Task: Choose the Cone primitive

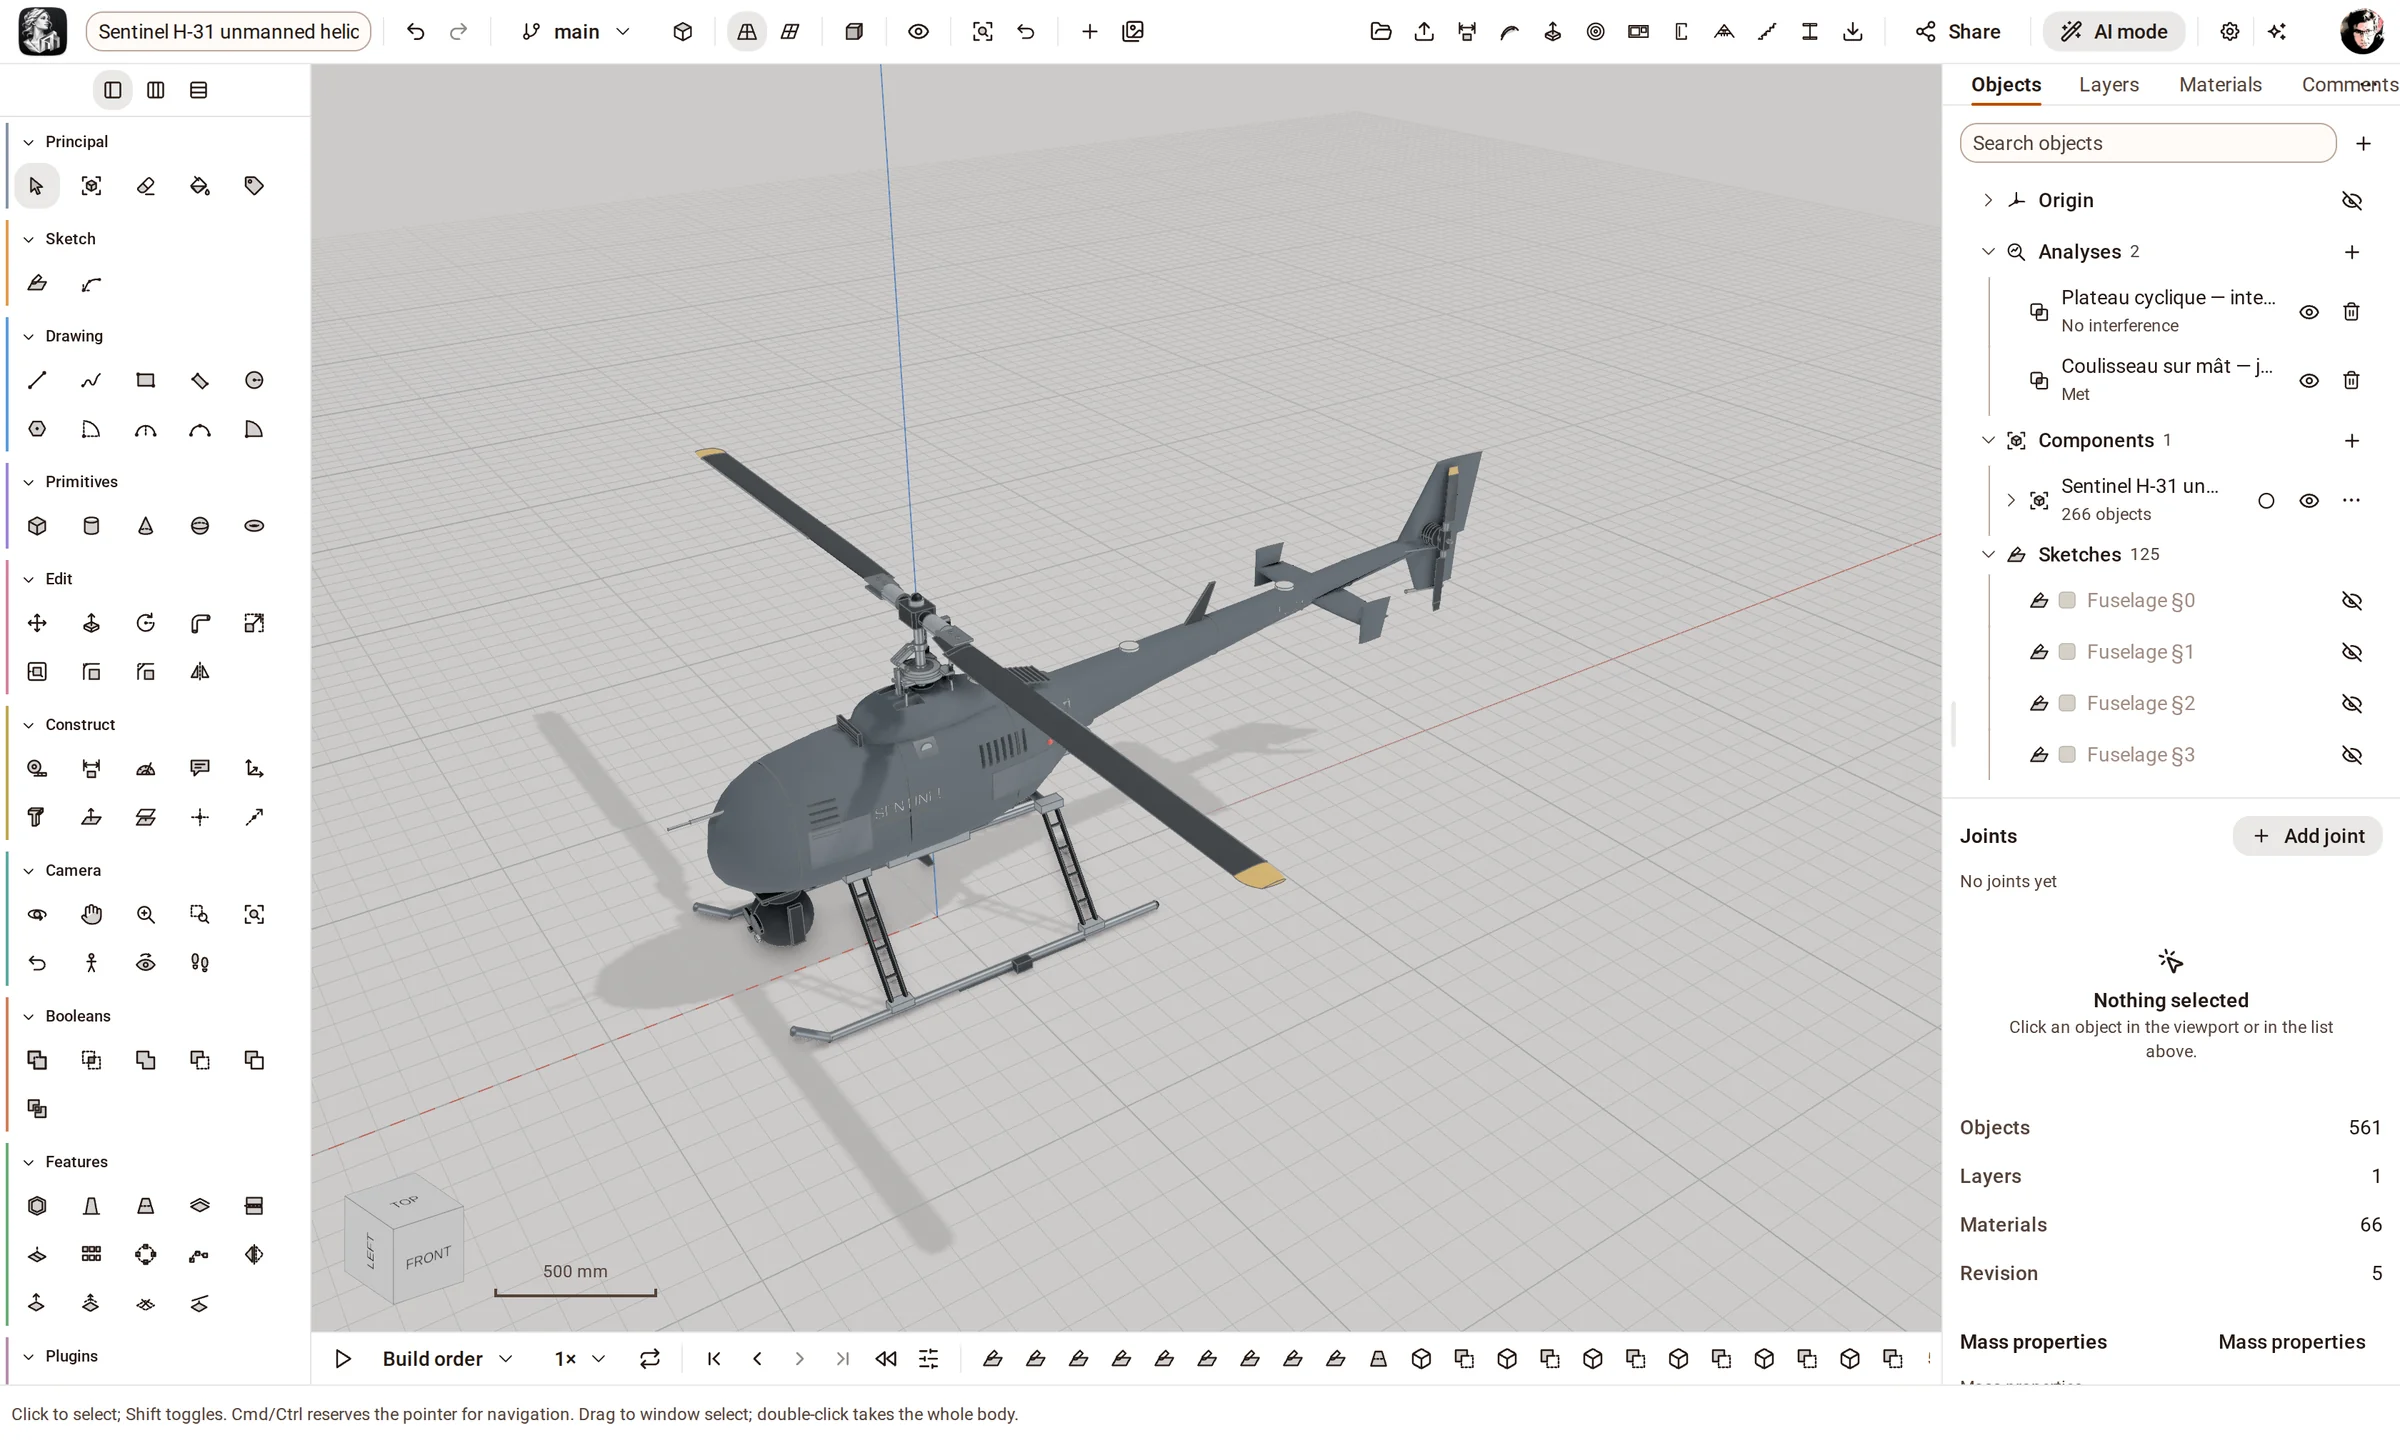Action: 146,526
